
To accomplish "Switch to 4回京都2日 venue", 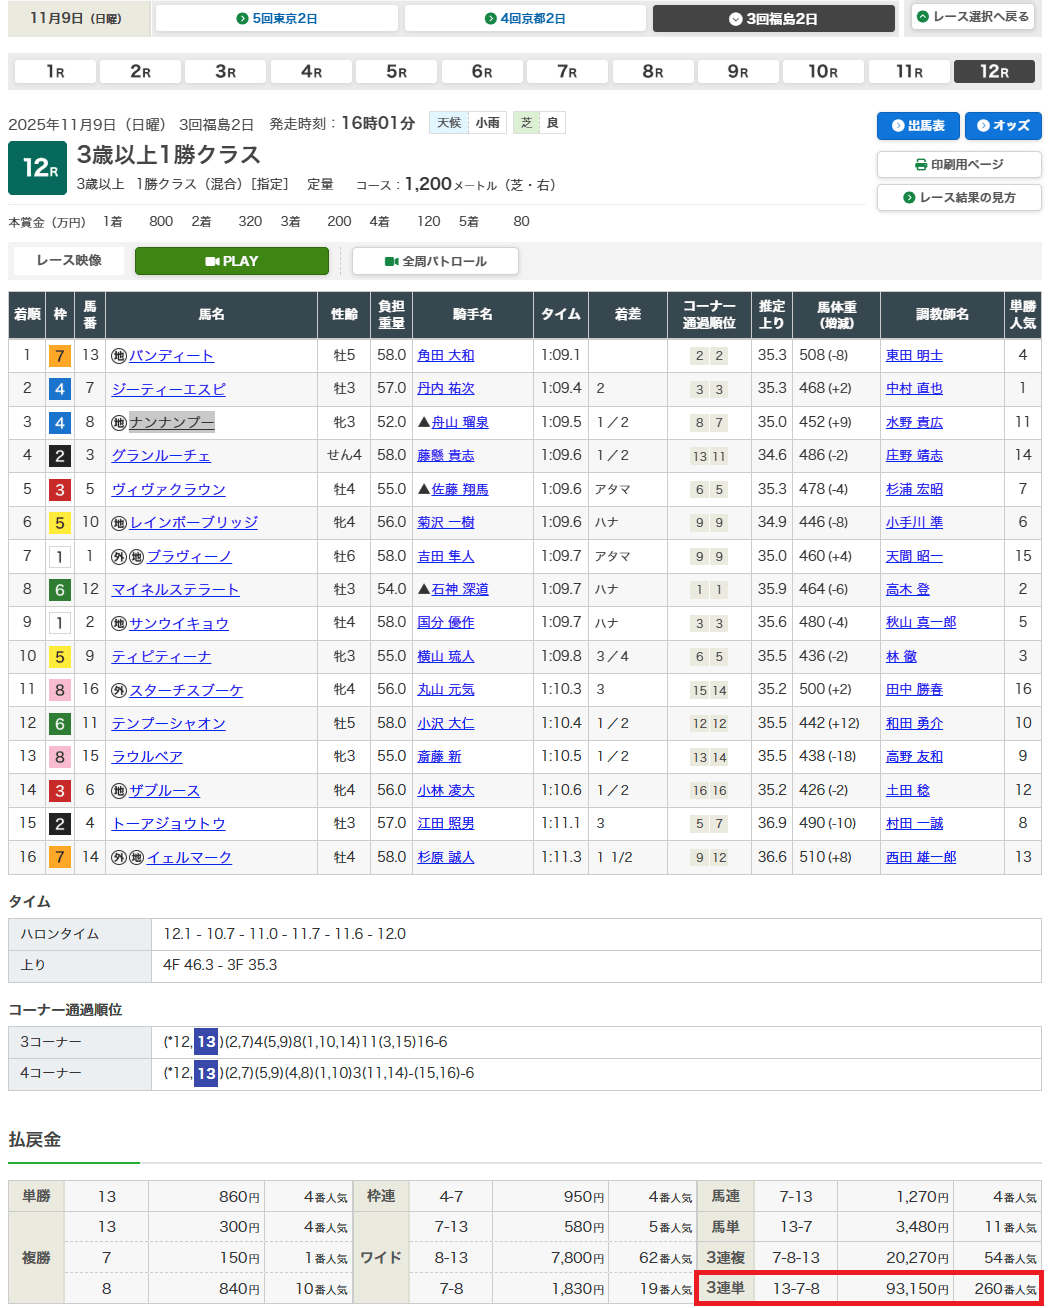I will coord(525,19).
